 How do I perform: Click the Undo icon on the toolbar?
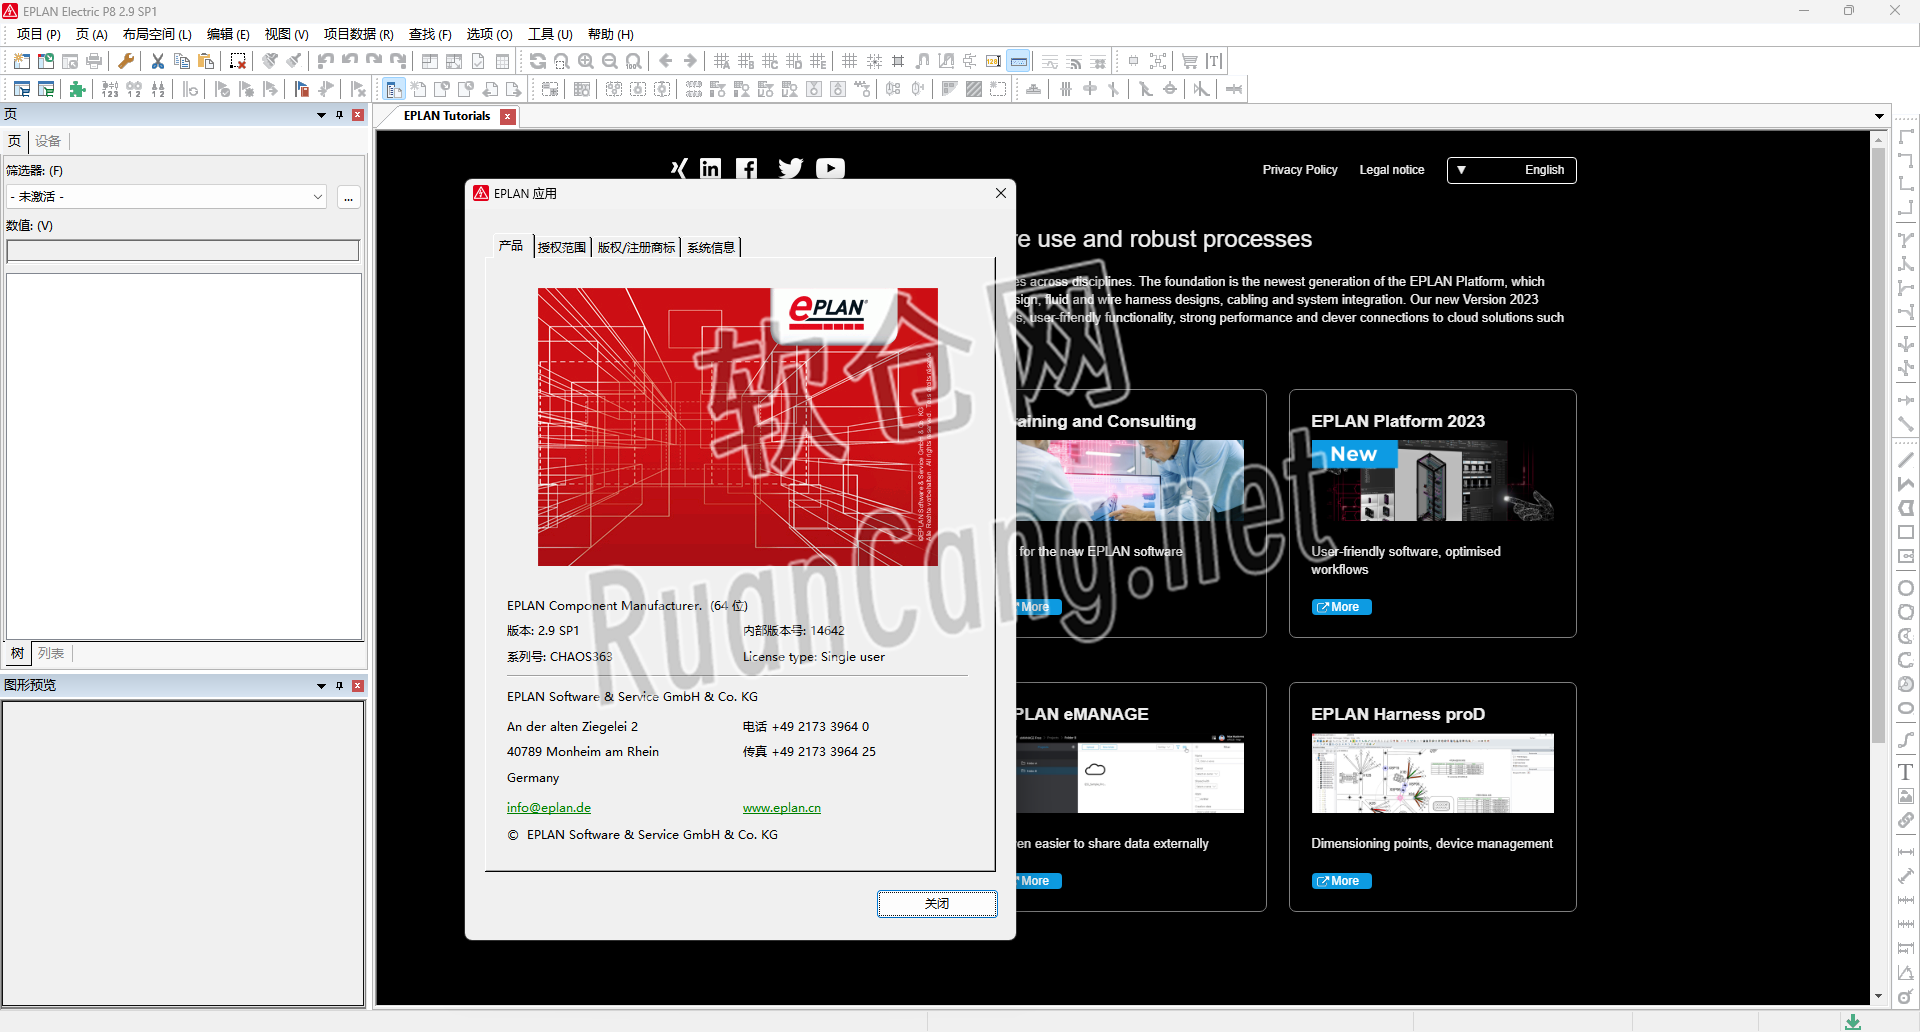pos(324,60)
